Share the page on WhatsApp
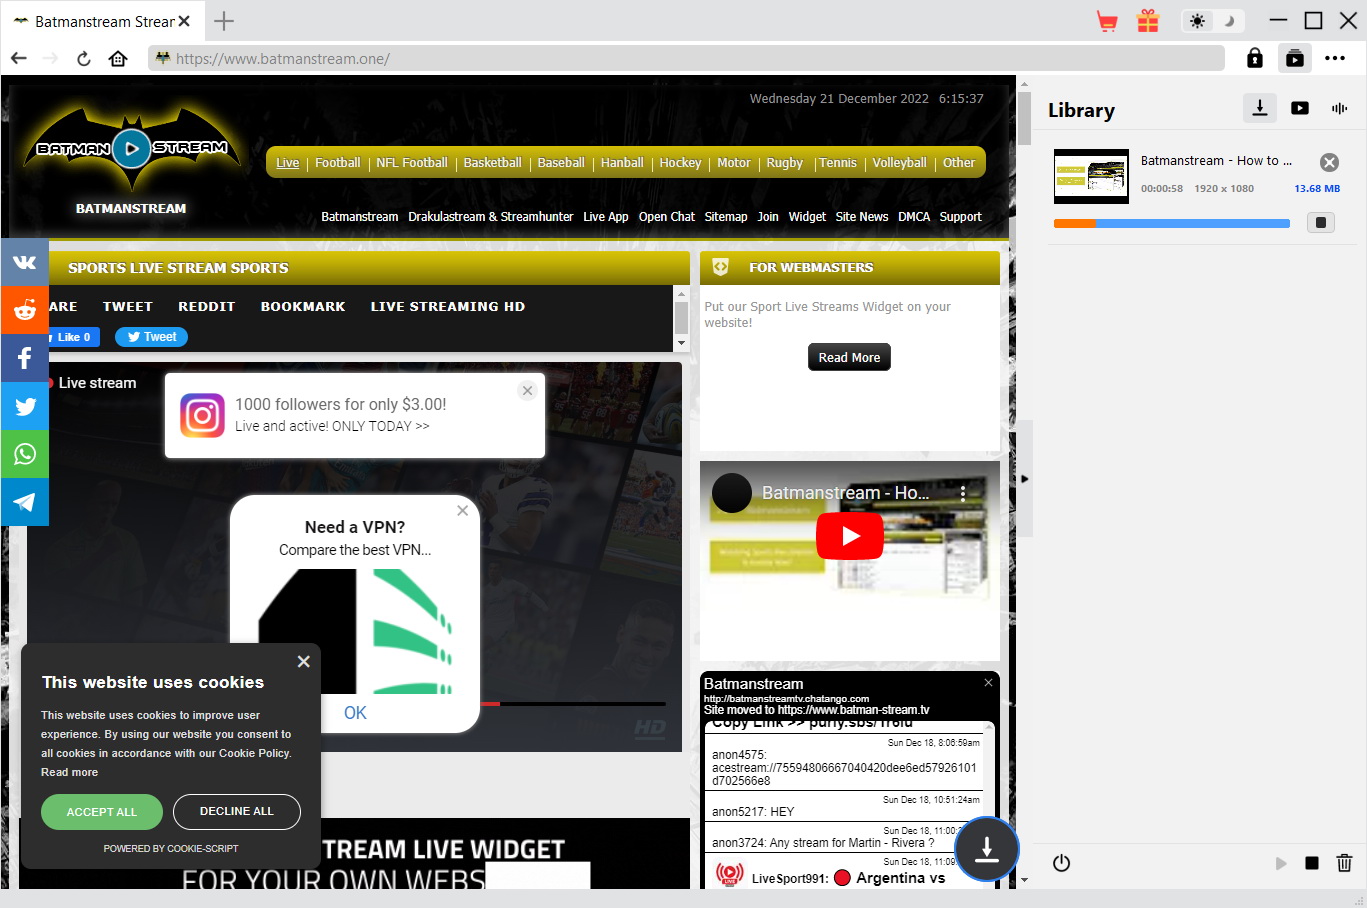 24,454
